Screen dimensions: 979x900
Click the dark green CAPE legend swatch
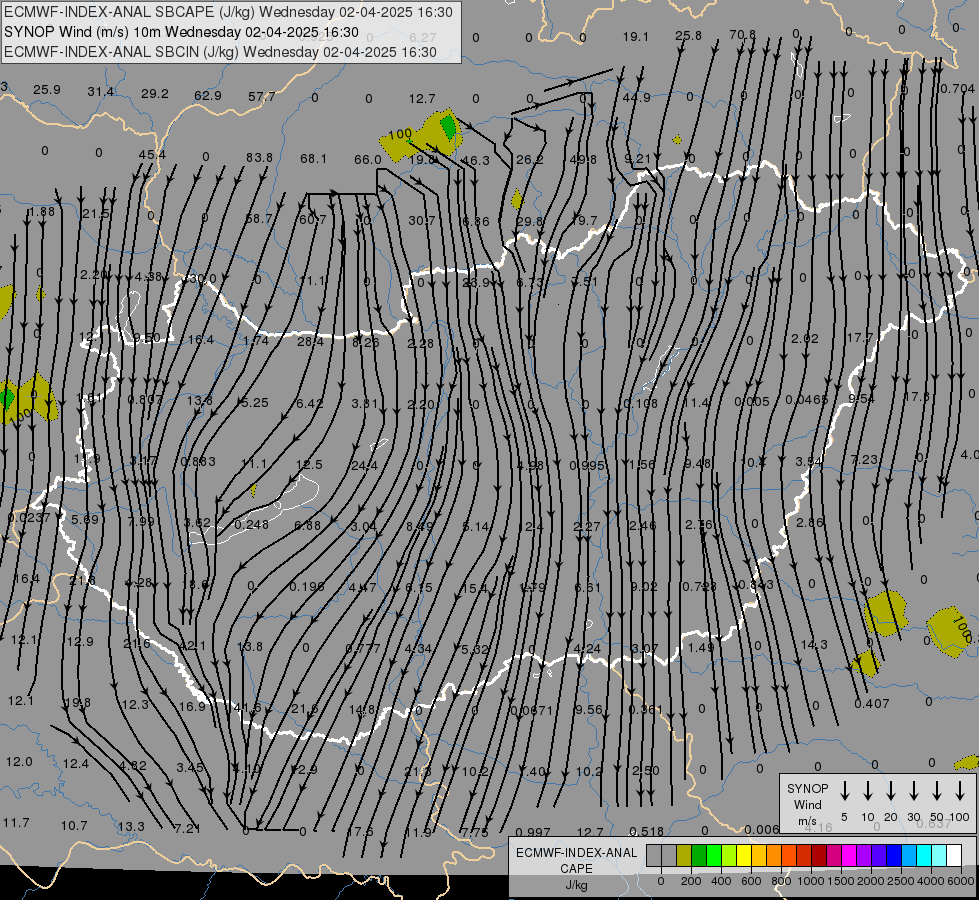coord(699,855)
